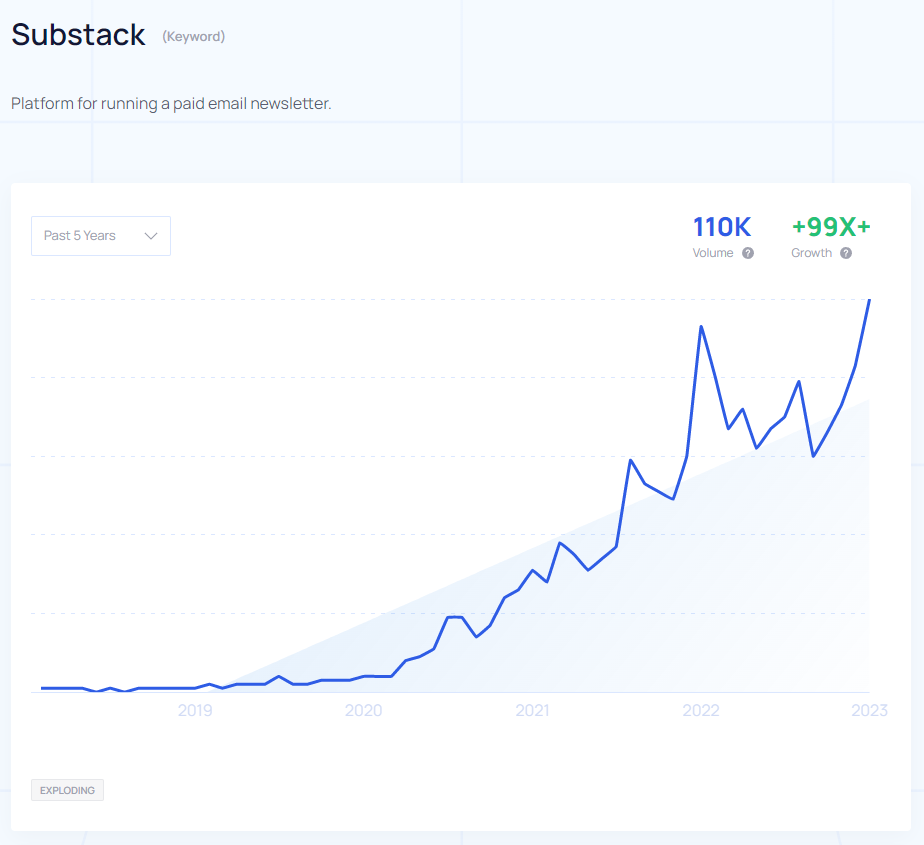The height and width of the screenshot is (845, 924).
Task: Click the 2021 axis label
Action: click(x=532, y=711)
